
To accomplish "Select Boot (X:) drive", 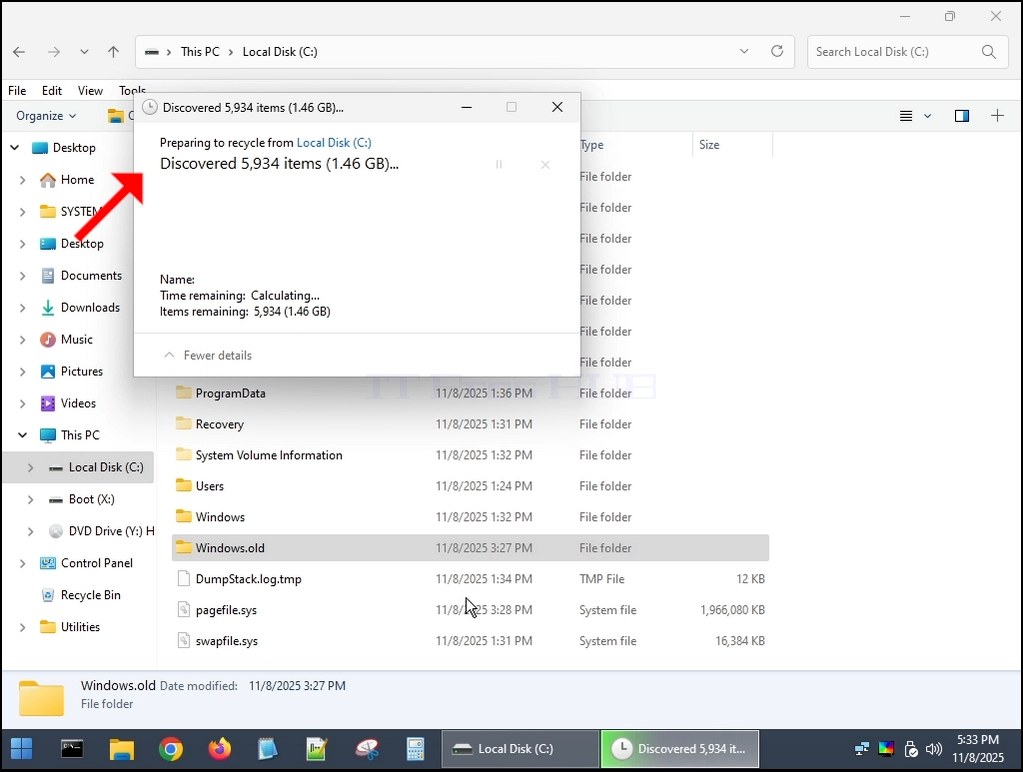I will [x=91, y=499].
